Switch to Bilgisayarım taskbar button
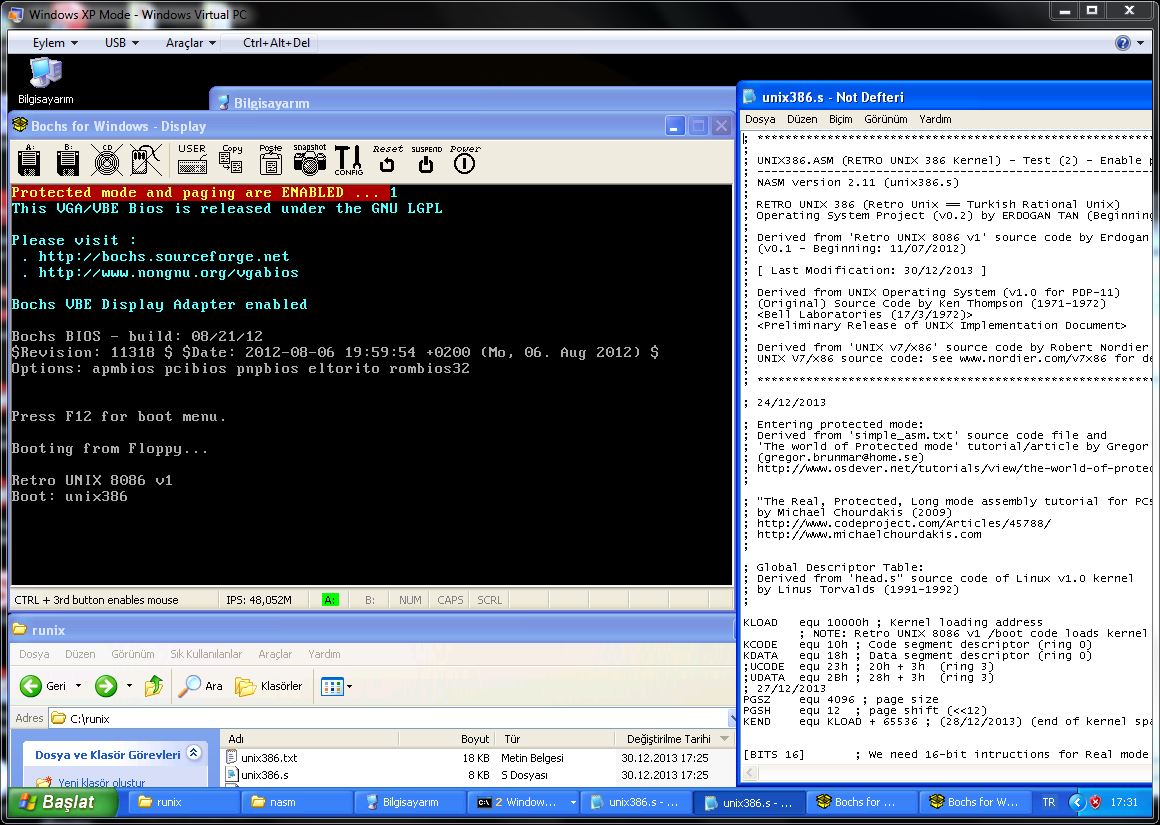1160x825 pixels. [x=410, y=802]
